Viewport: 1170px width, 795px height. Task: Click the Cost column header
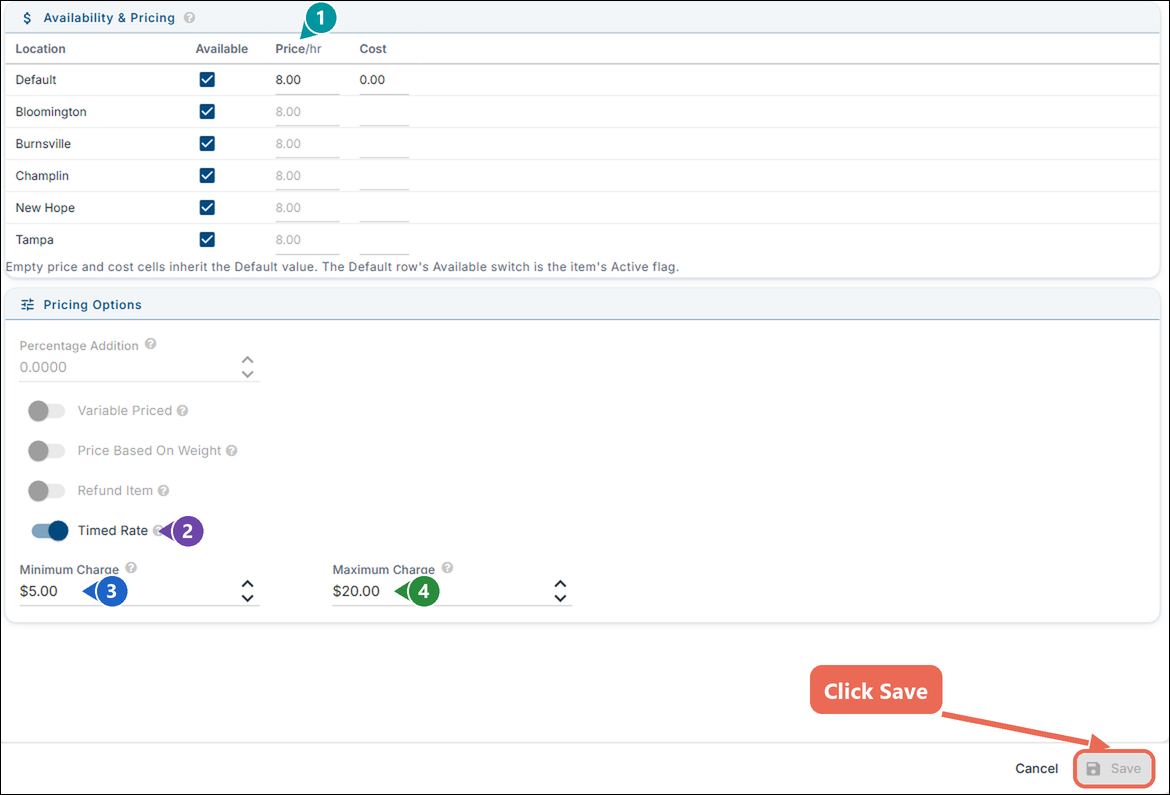click(372, 49)
